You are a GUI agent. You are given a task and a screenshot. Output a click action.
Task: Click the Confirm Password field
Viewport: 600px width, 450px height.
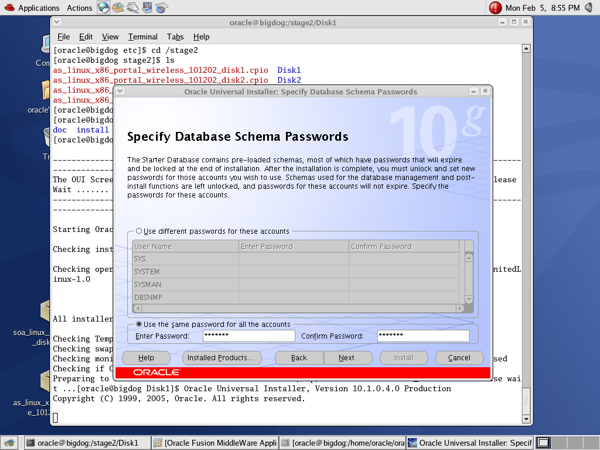point(423,336)
